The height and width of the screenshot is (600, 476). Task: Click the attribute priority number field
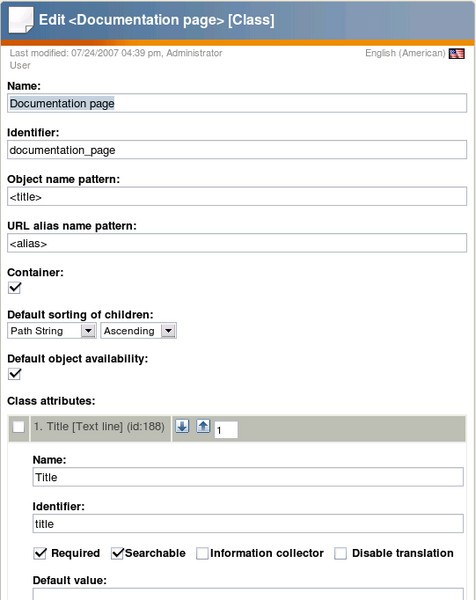click(226, 430)
